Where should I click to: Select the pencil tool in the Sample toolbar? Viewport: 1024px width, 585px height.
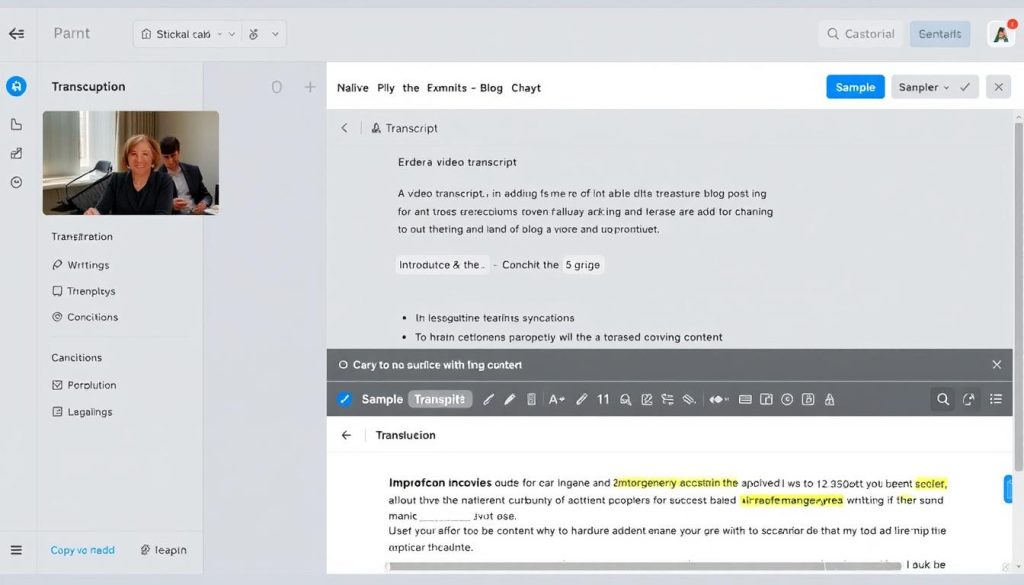[x=488, y=399]
